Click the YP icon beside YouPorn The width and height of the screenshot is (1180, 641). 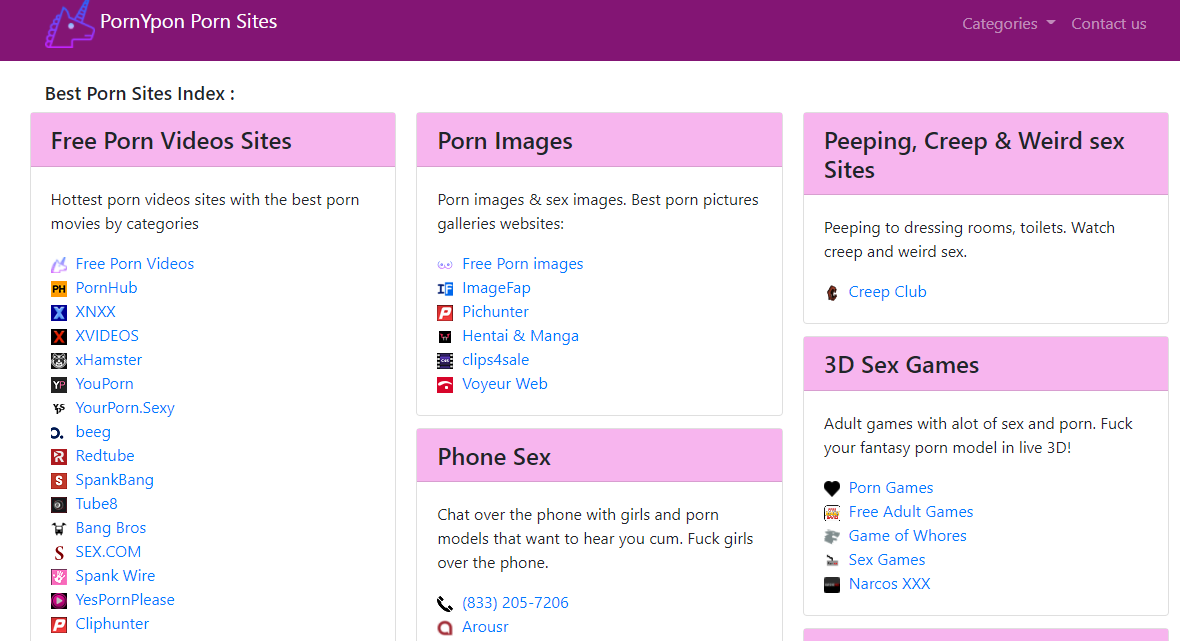(x=59, y=384)
